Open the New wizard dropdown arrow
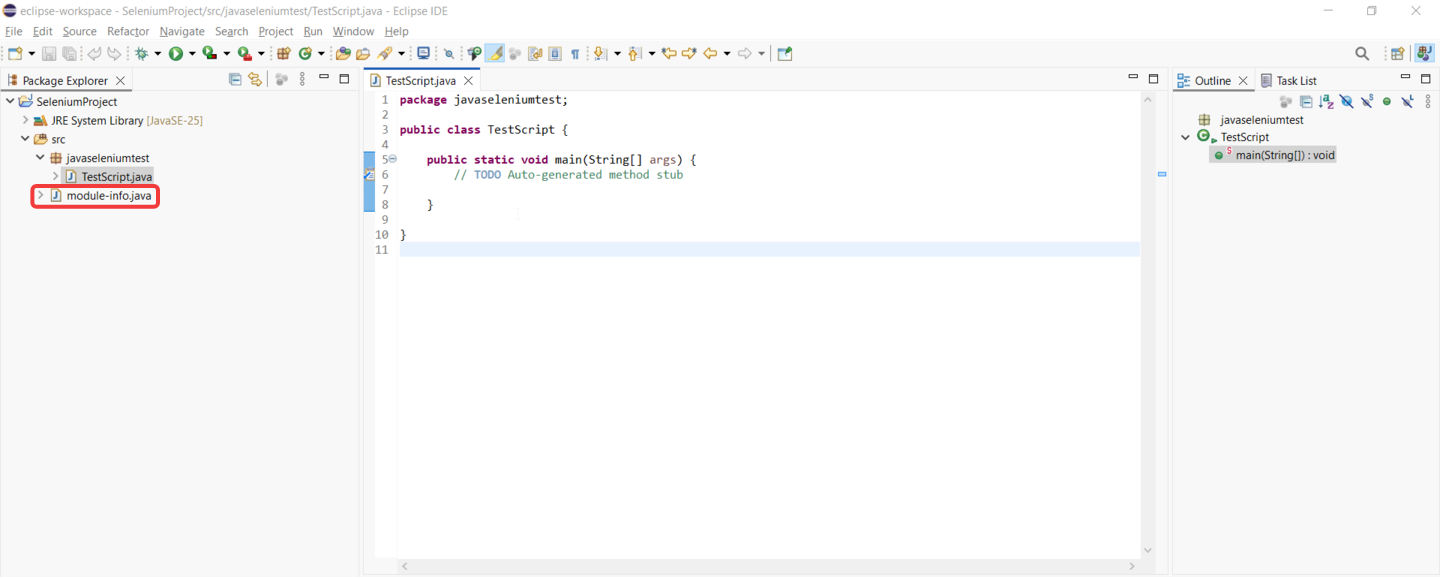This screenshot has height=578, width=1440. [x=31, y=54]
